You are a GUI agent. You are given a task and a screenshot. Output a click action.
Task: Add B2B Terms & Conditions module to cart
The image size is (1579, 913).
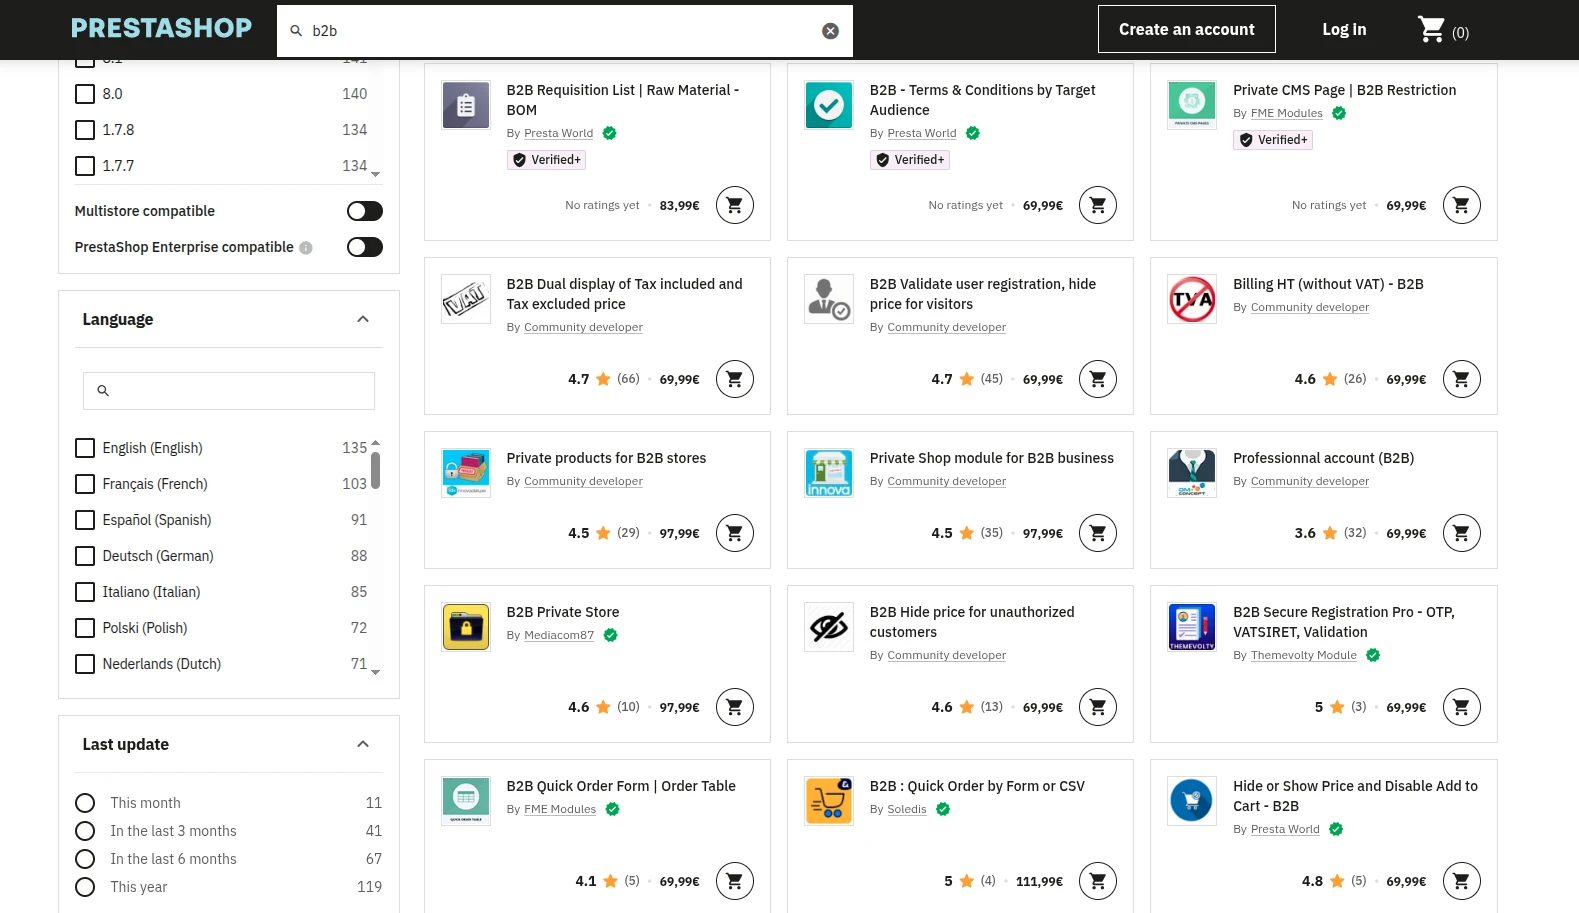point(1098,205)
